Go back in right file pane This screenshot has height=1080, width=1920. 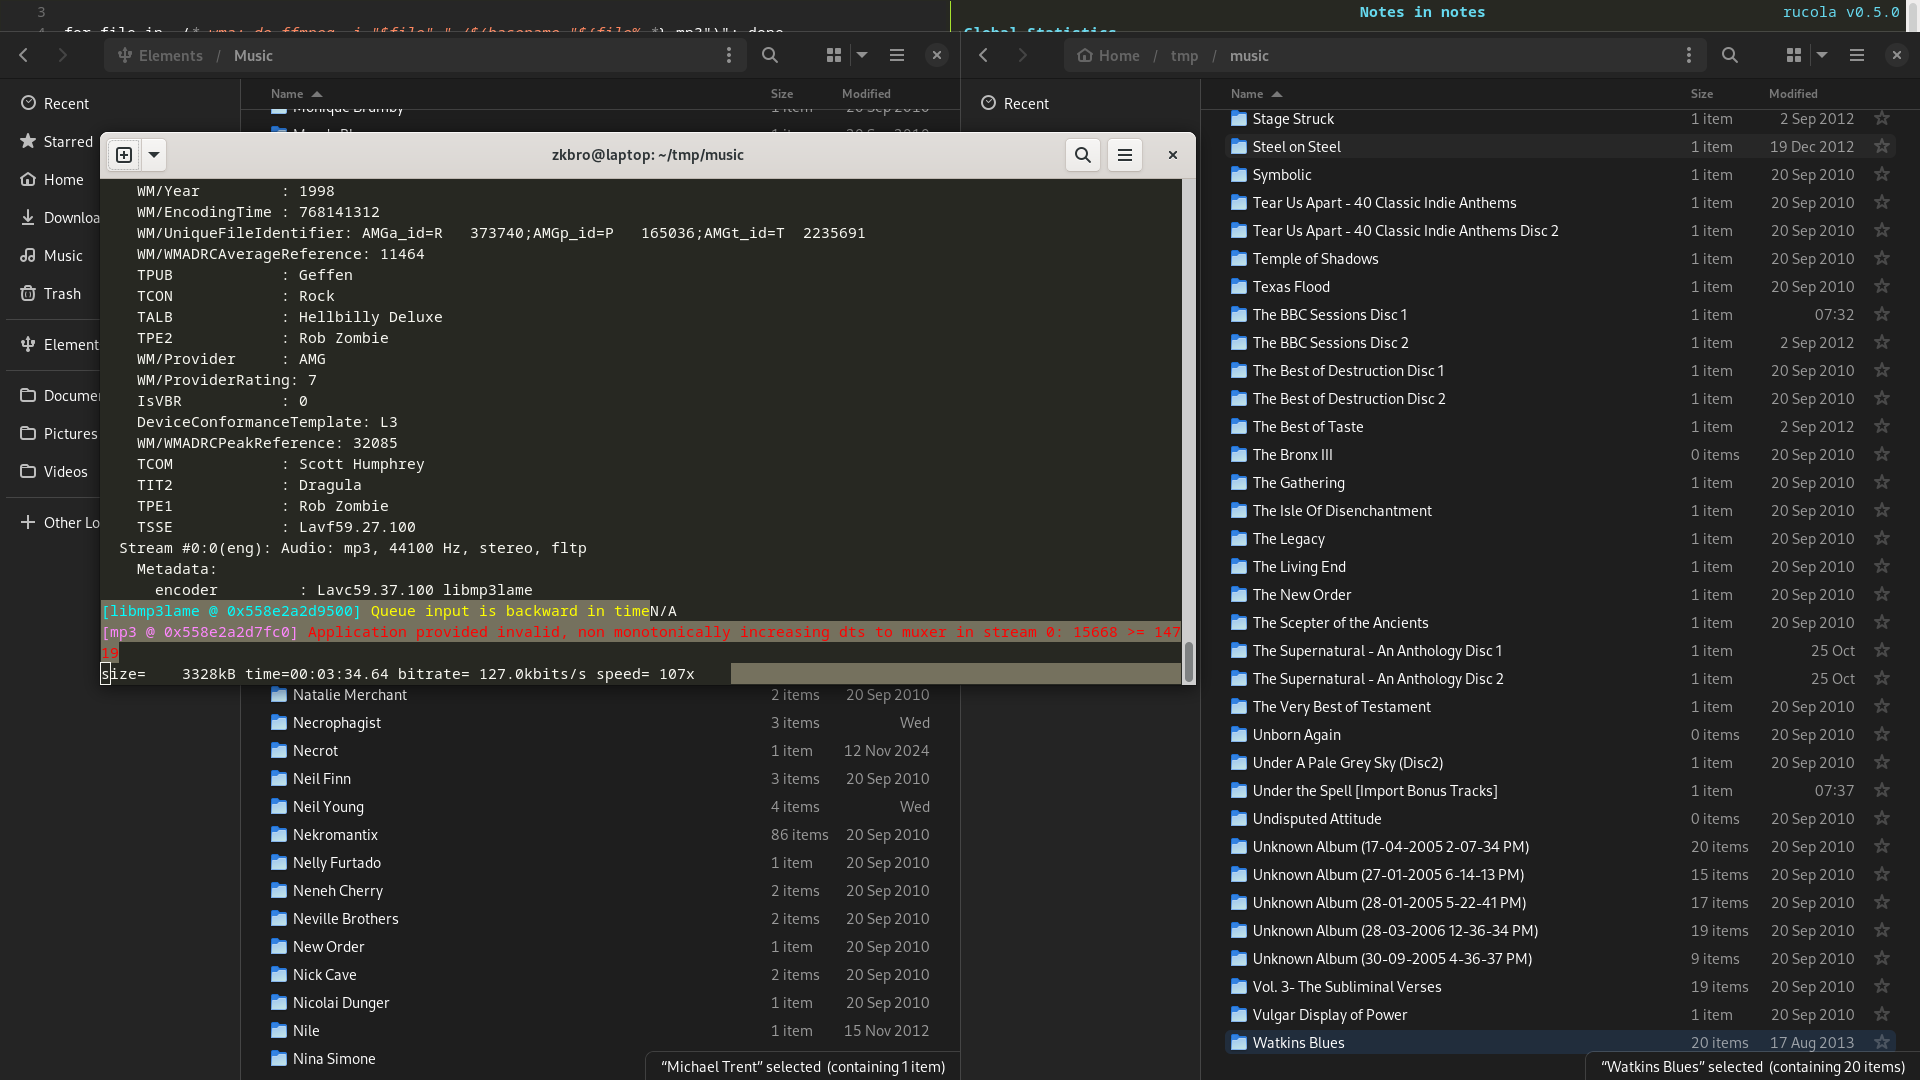point(984,56)
